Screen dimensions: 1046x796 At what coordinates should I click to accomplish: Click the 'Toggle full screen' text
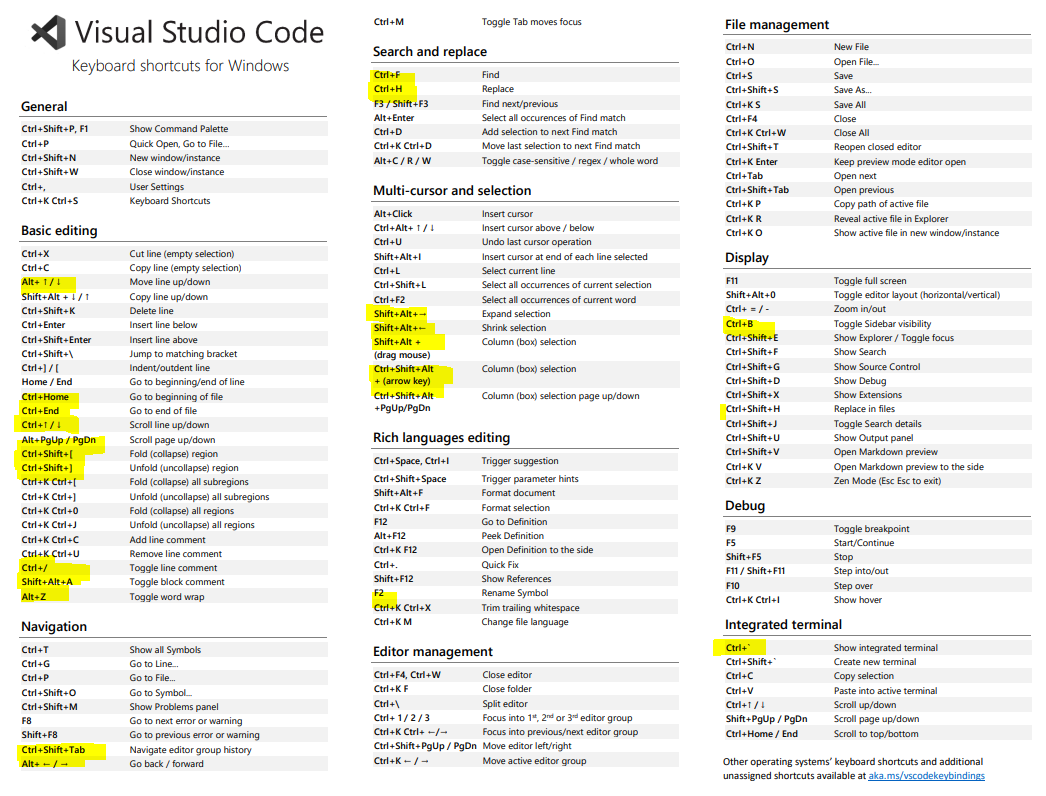point(870,281)
